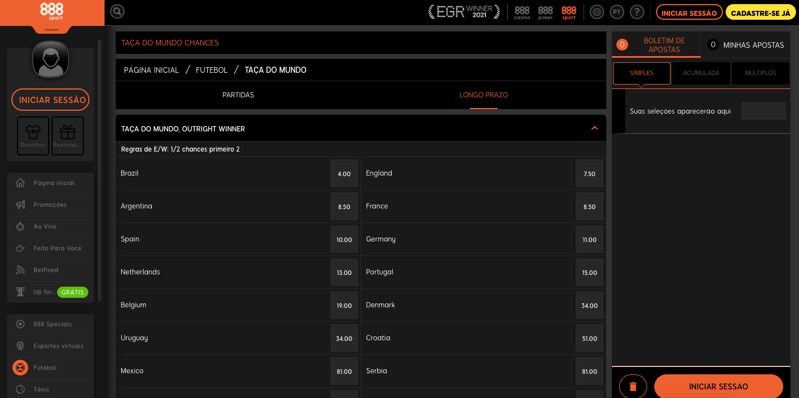The image size is (800, 398).
Task: Open Minhas Apostas tab
Action: (x=745, y=45)
